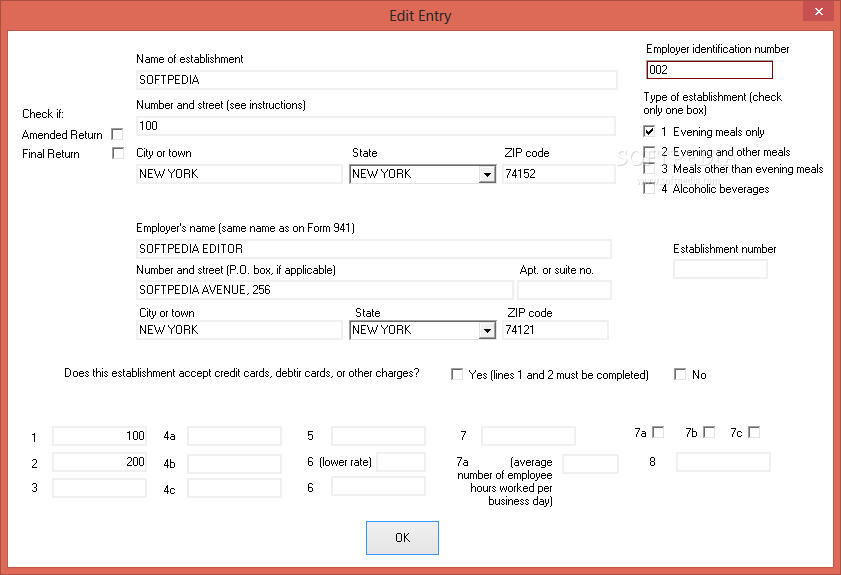This screenshot has width=841, height=575.
Task: Click the line 8 field
Action: tap(724, 462)
